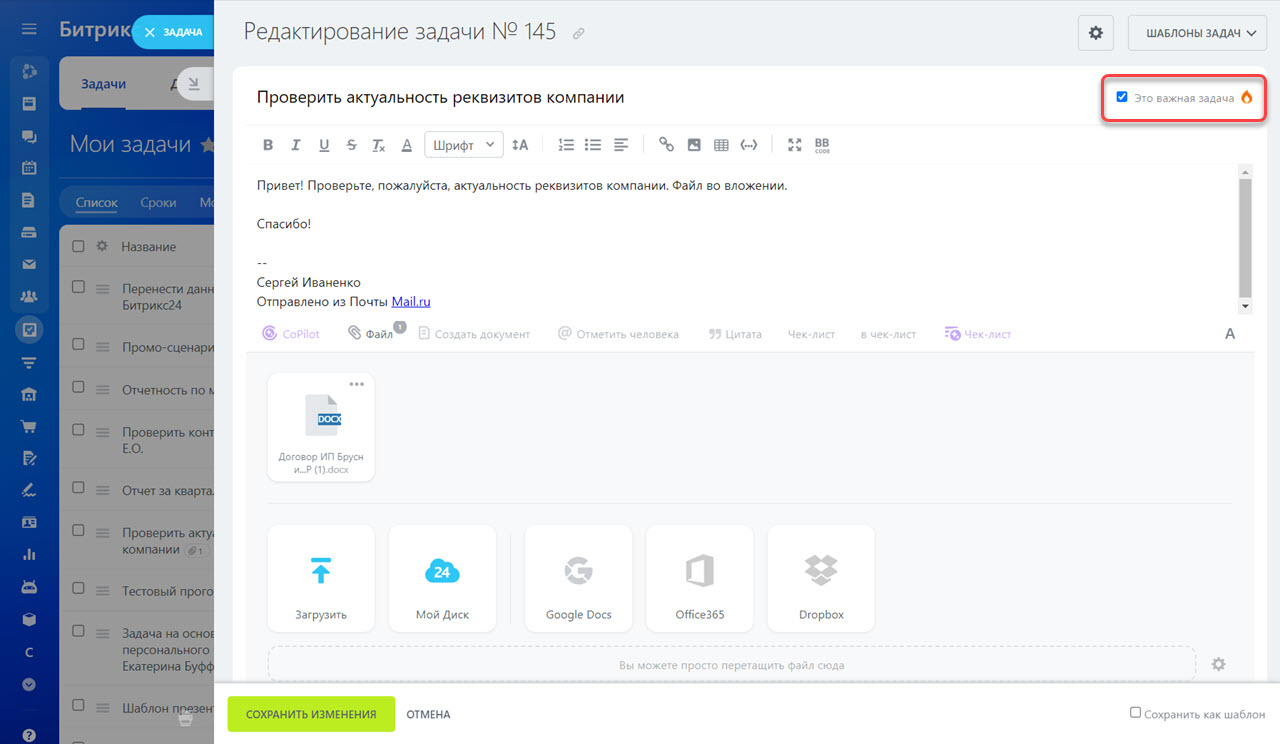This screenshot has height=744, width=1280.
Task: Open the CRM funnel icon in sidebar
Action: (29, 361)
